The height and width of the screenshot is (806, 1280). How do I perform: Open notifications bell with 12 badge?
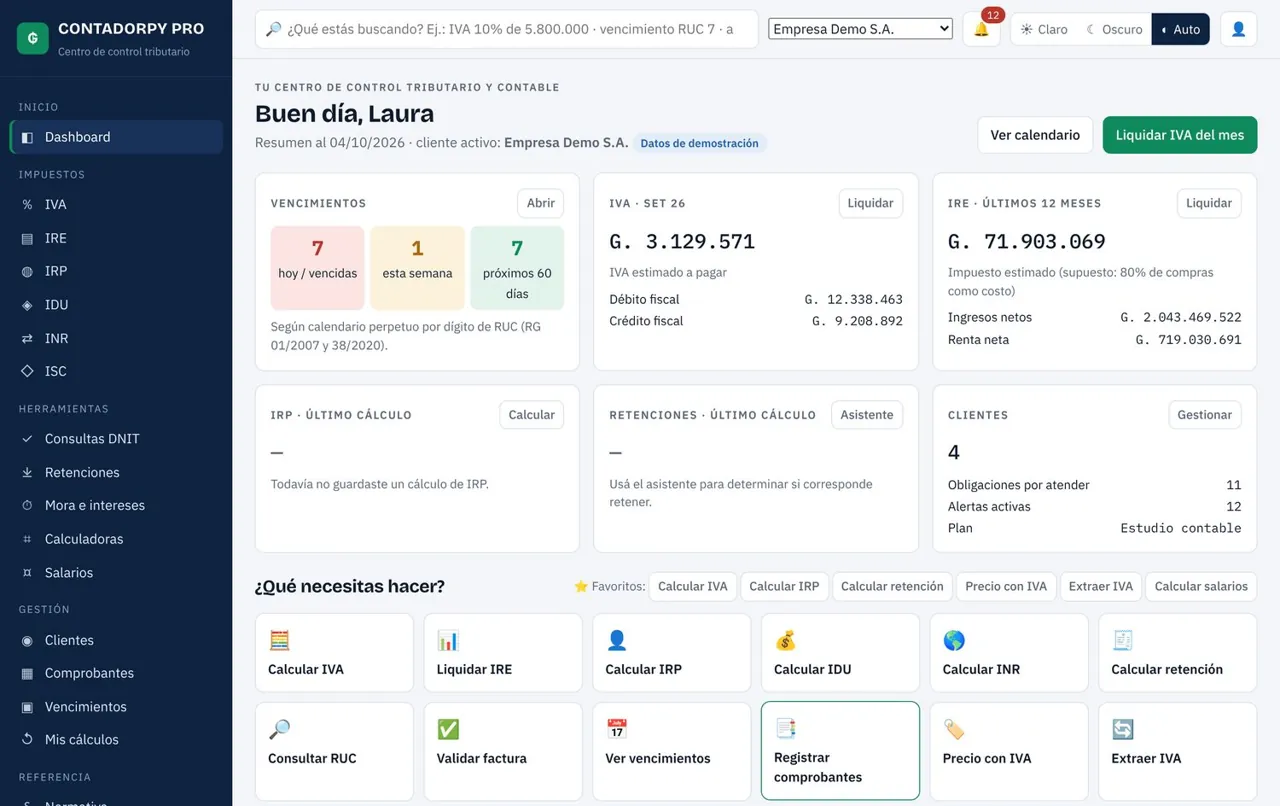click(x=981, y=29)
